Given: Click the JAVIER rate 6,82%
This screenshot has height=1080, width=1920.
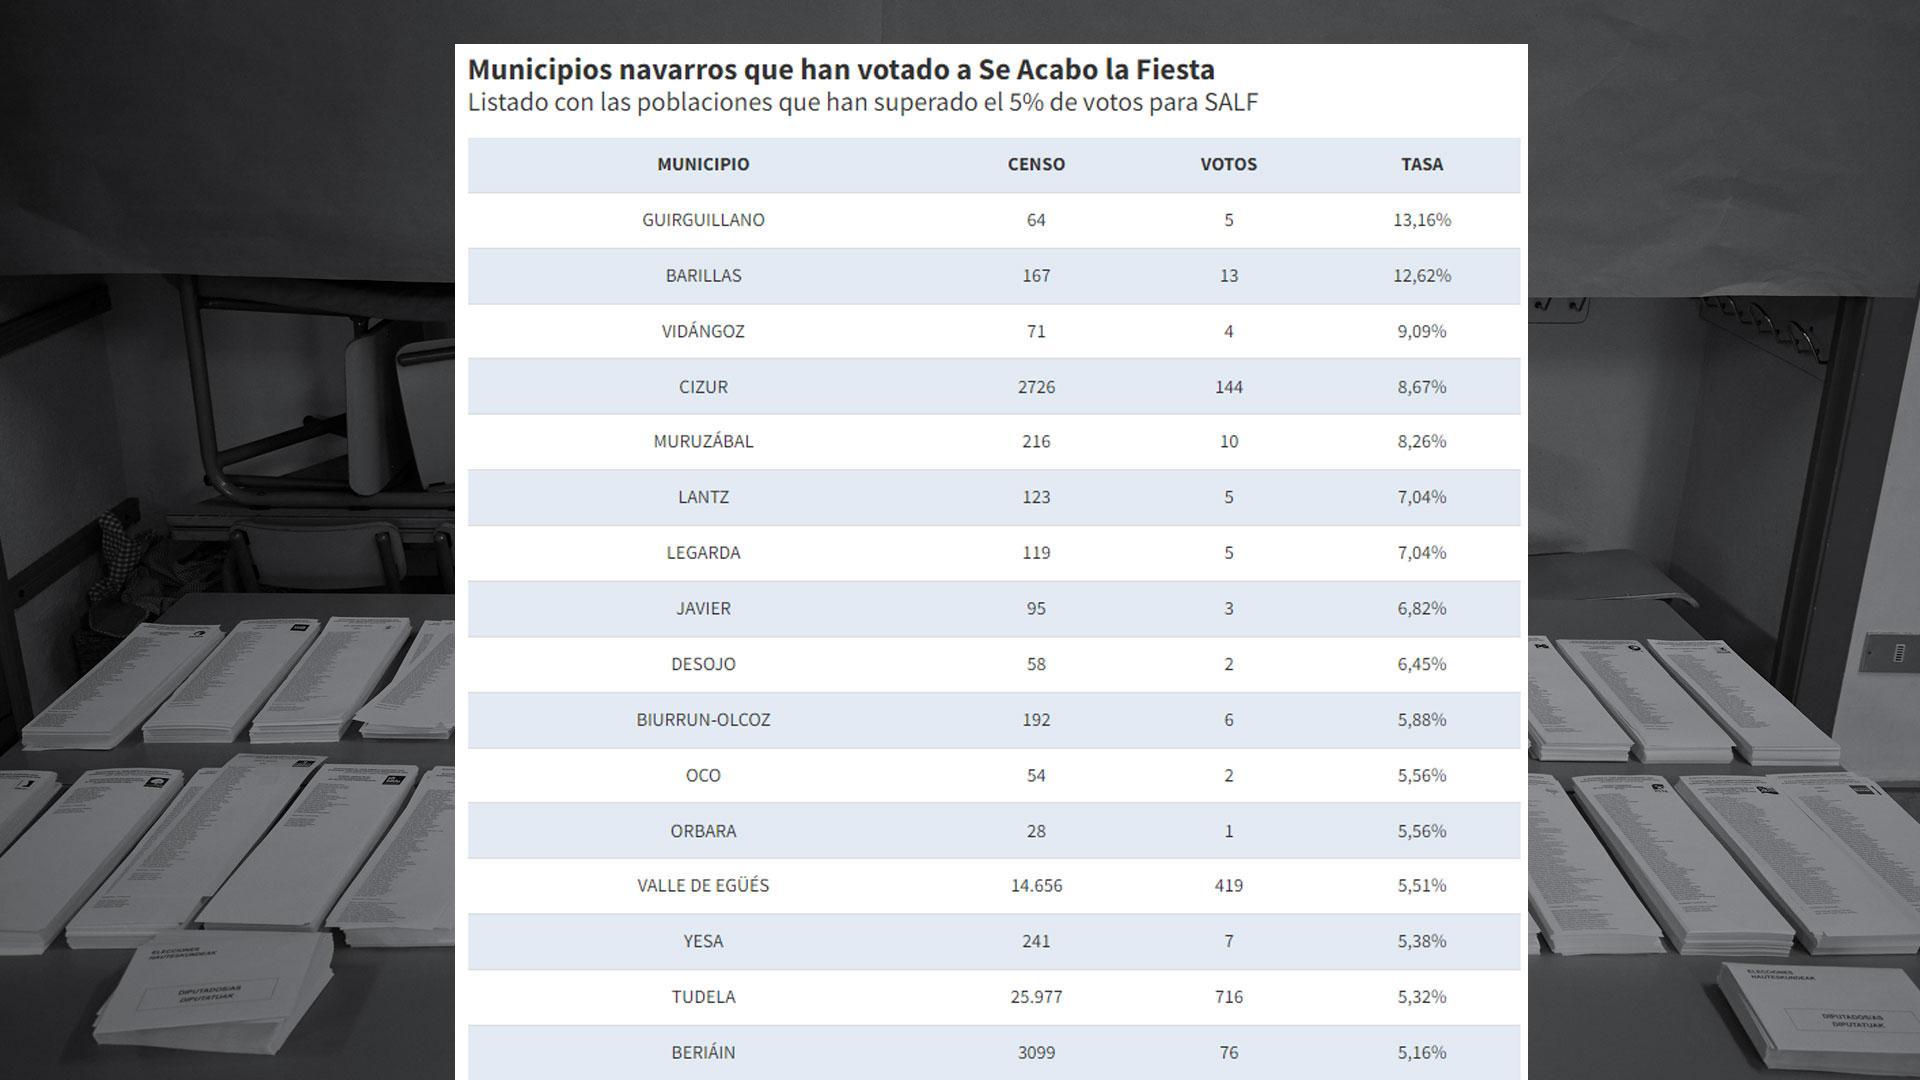Looking at the screenshot, I should [1421, 608].
